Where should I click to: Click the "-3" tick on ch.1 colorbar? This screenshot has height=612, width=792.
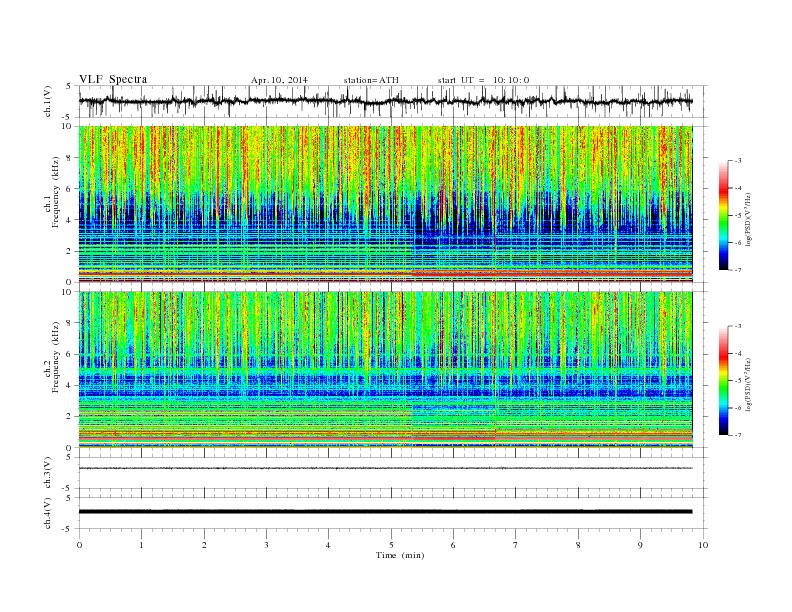click(737, 161)
